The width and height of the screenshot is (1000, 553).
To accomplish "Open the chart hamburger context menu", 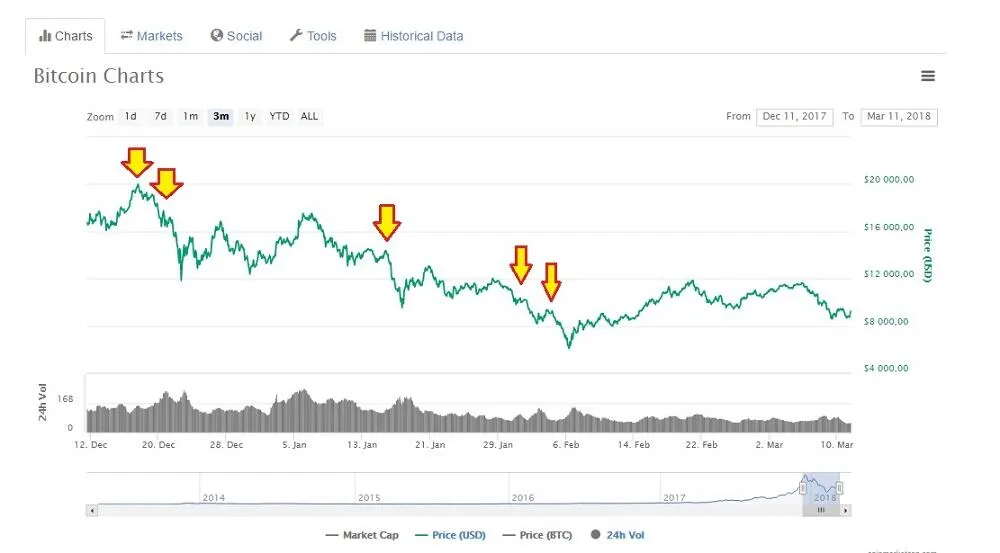I will click(928, 76).
